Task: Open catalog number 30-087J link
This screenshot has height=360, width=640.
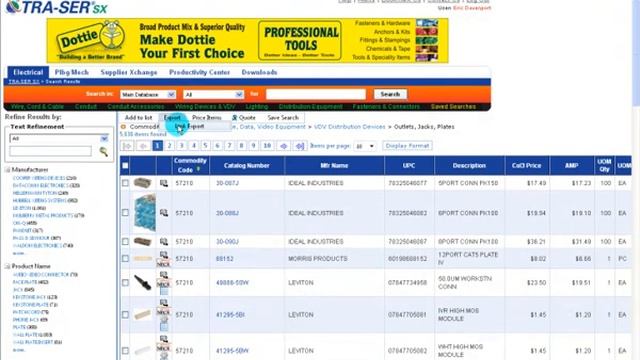Action: tap(227, 183)
